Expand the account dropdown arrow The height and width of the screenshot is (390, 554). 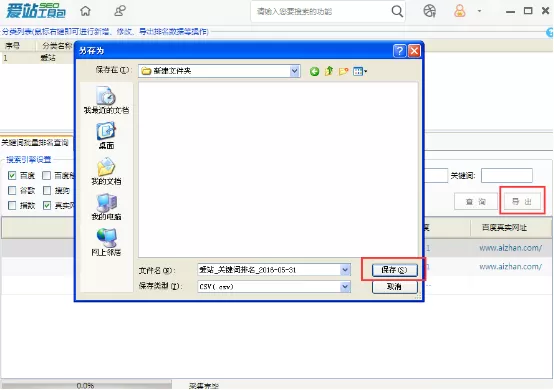click(479, 11)
